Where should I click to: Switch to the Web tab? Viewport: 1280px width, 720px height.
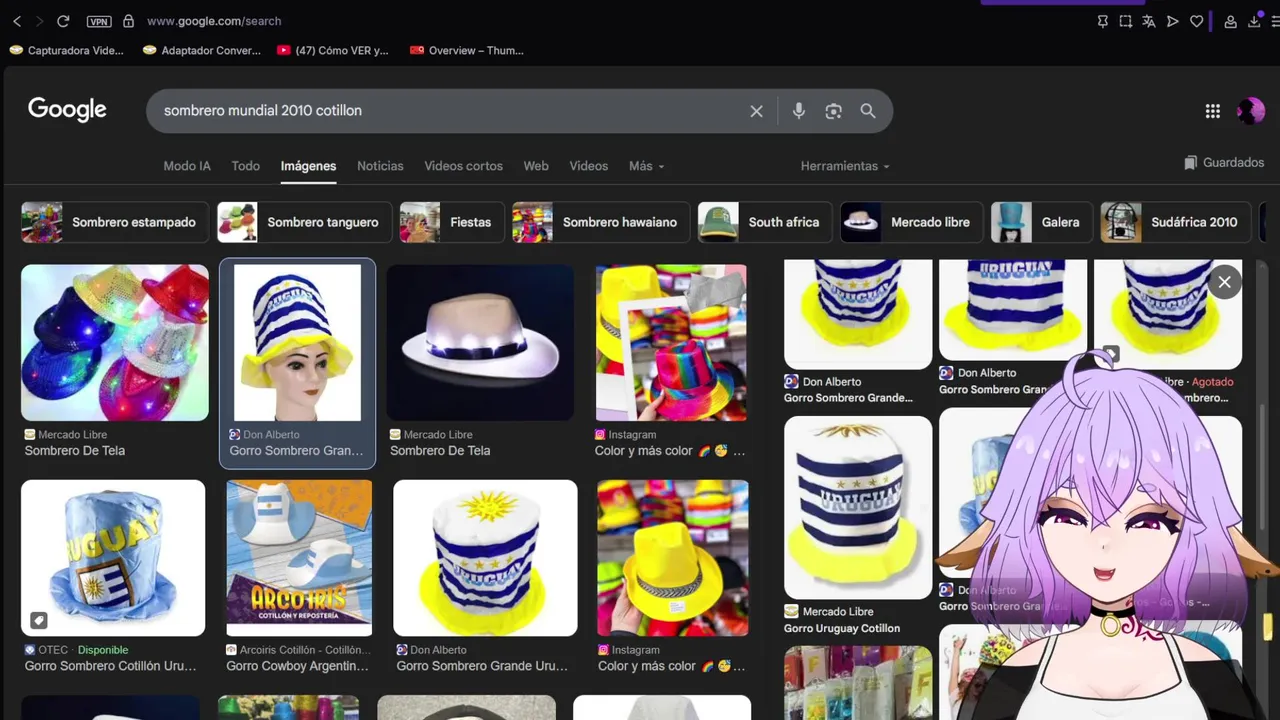[x=536, y=166]
